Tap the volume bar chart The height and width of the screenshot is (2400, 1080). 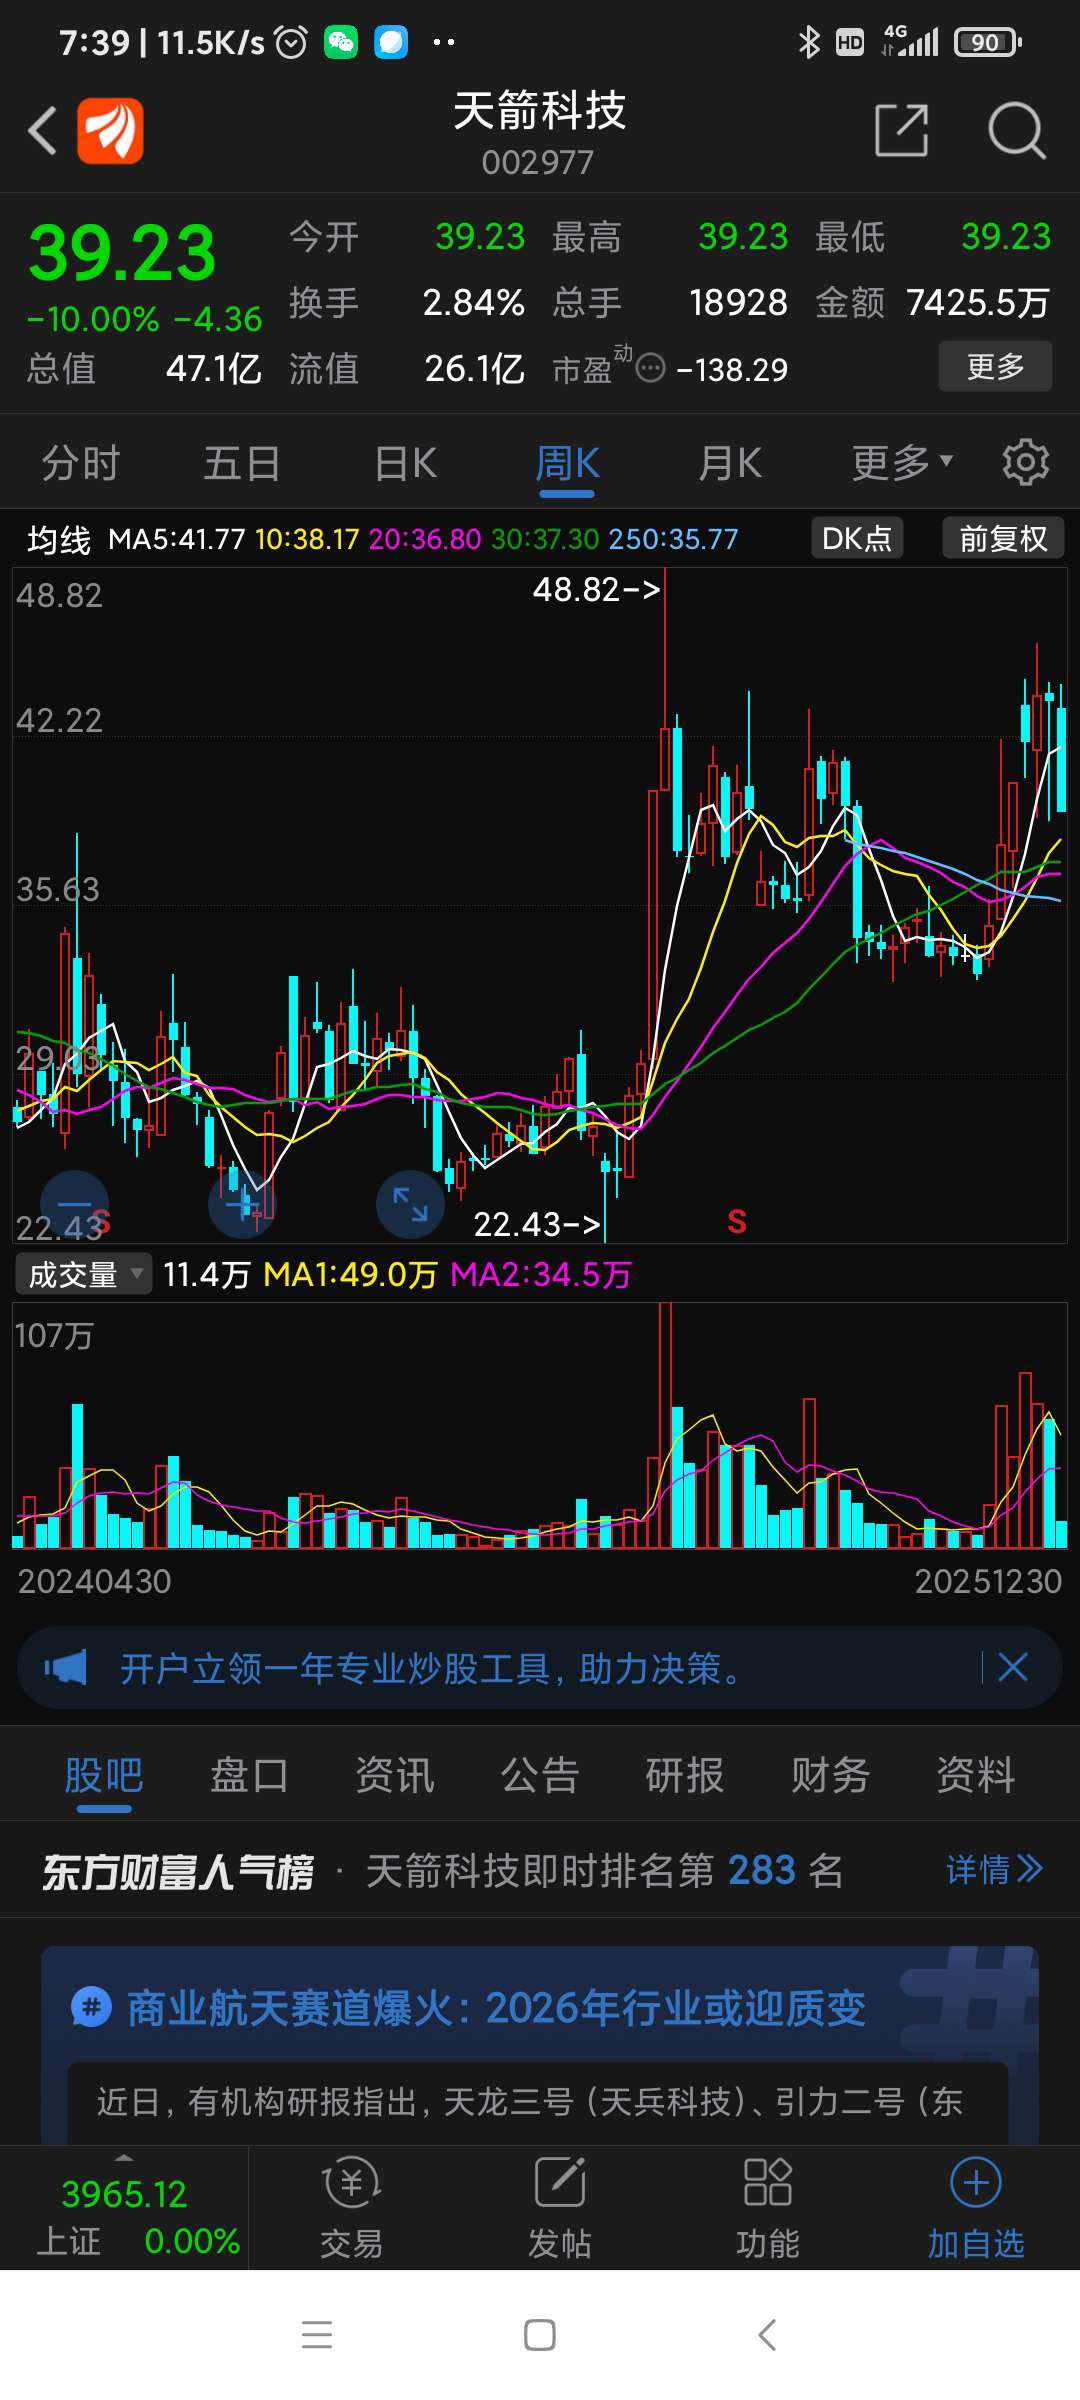tap(540, 1425)
